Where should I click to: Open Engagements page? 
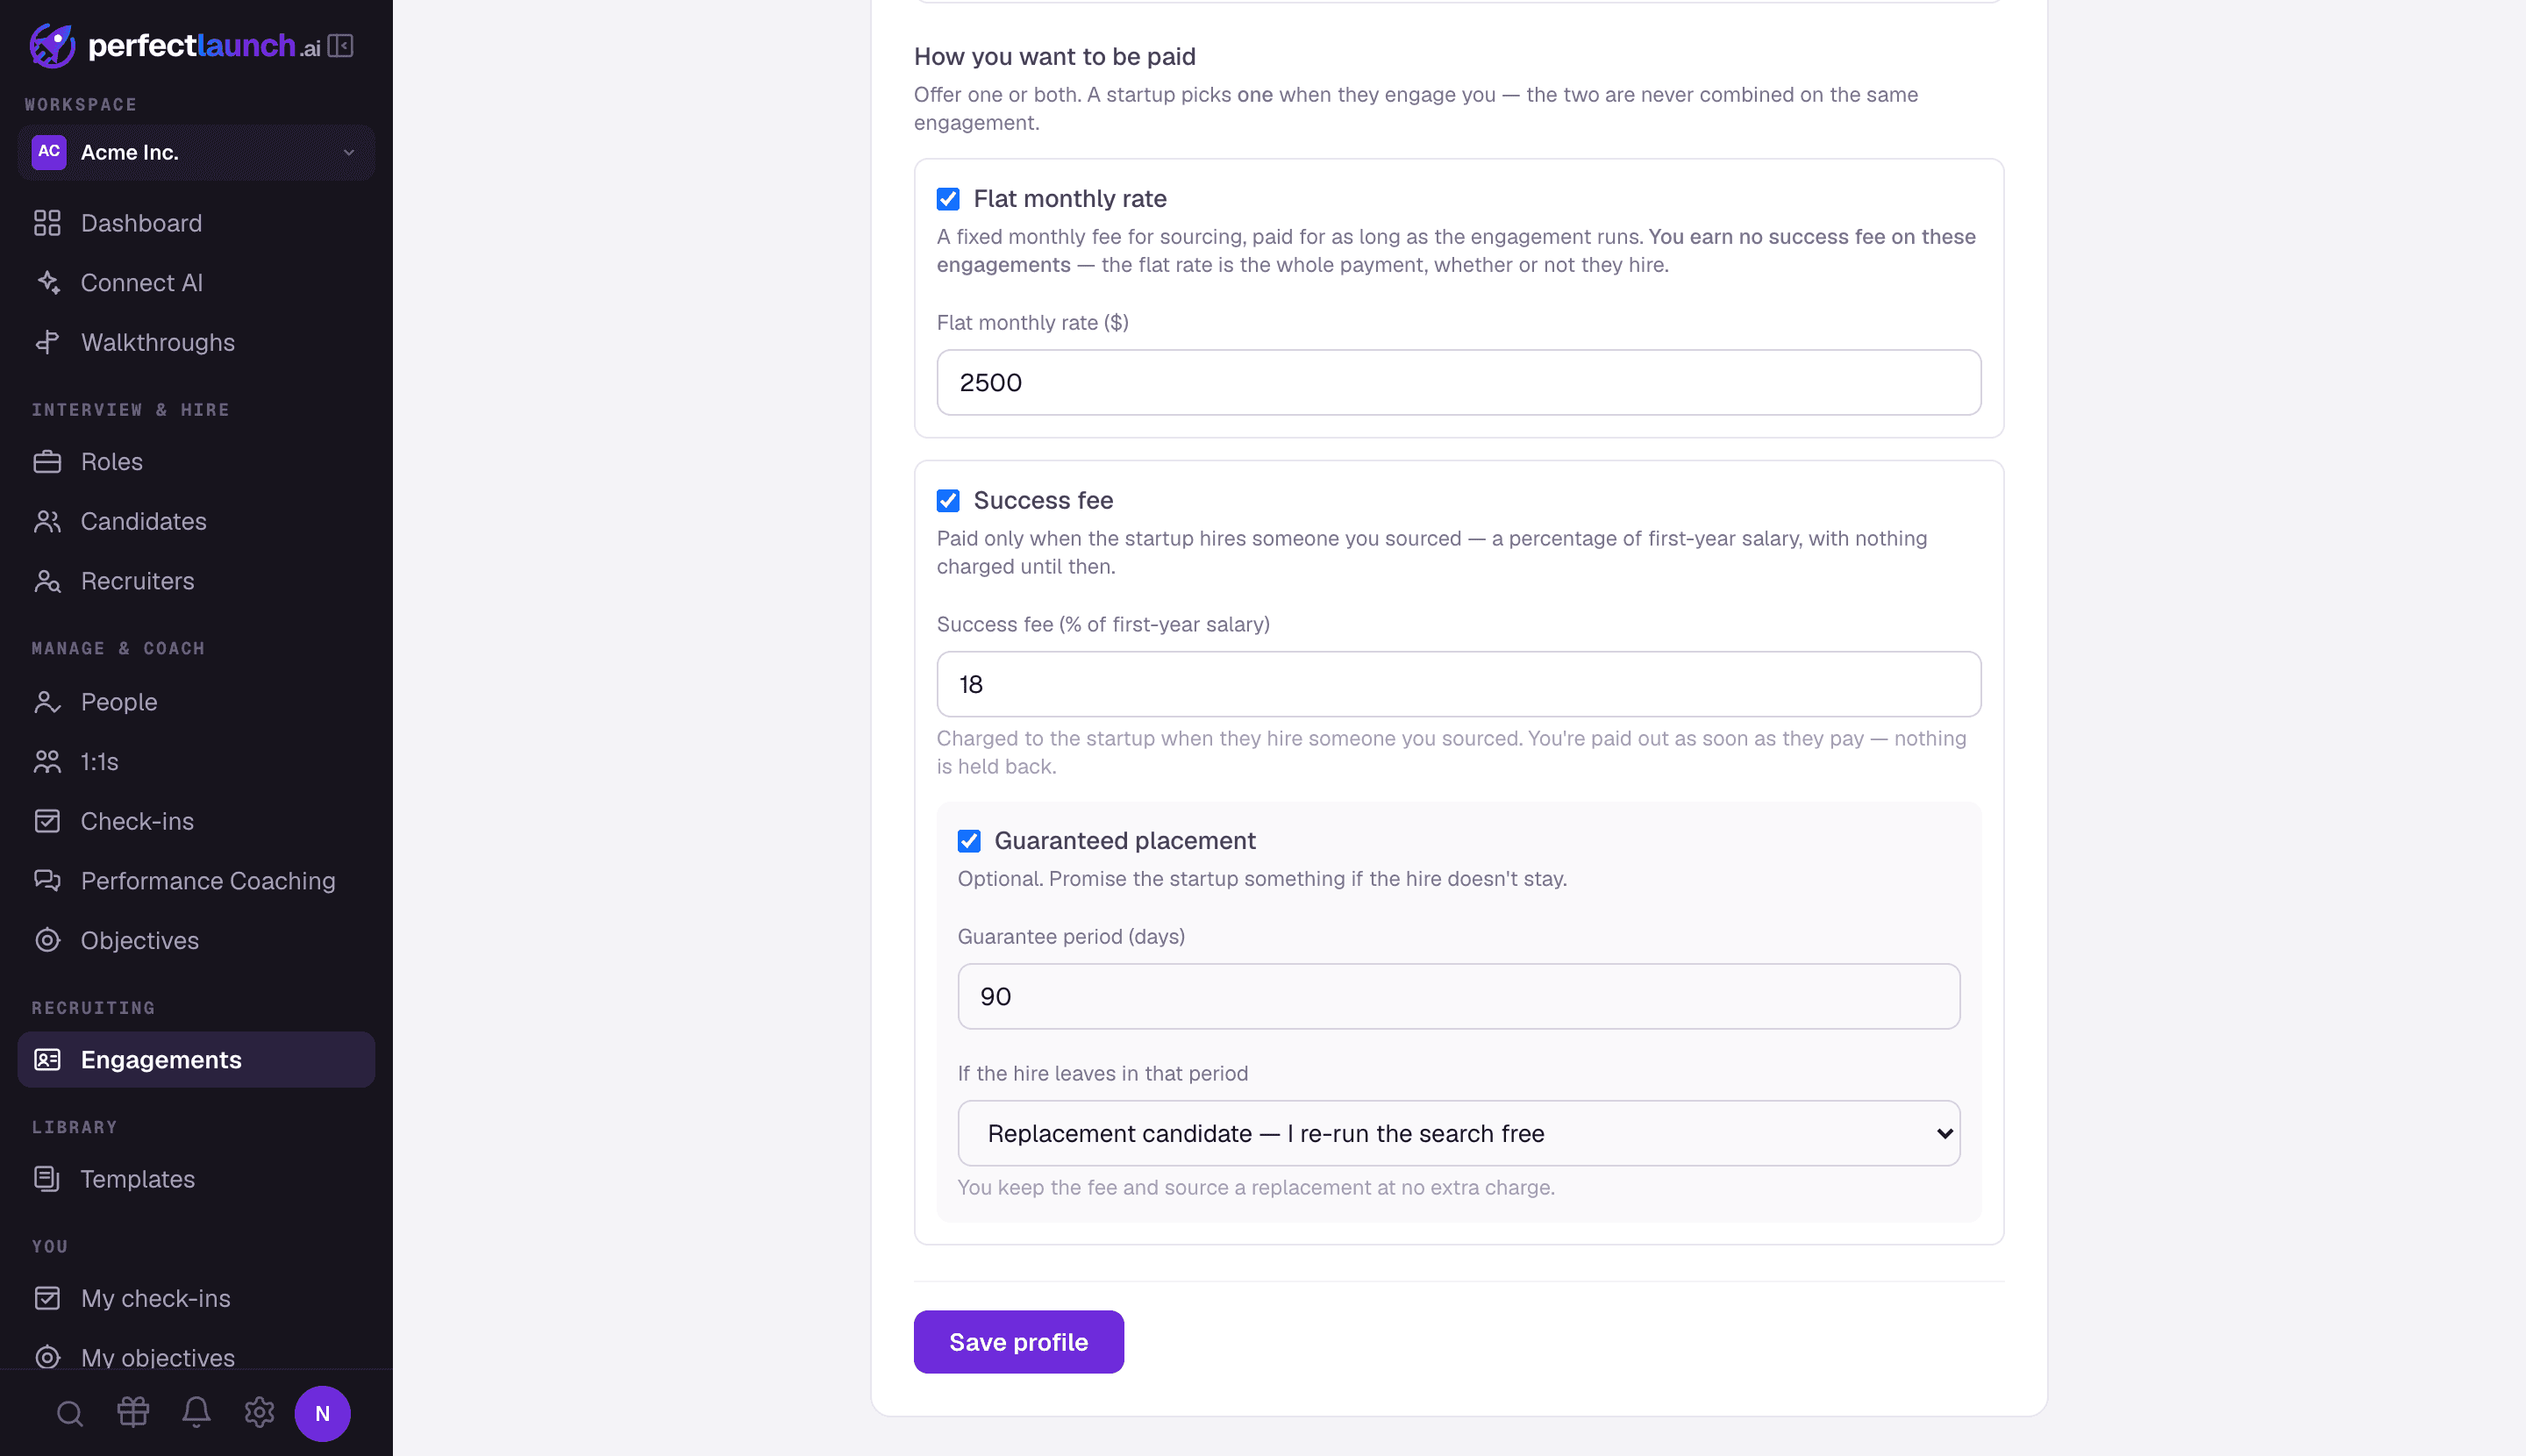pos(196,1060)
